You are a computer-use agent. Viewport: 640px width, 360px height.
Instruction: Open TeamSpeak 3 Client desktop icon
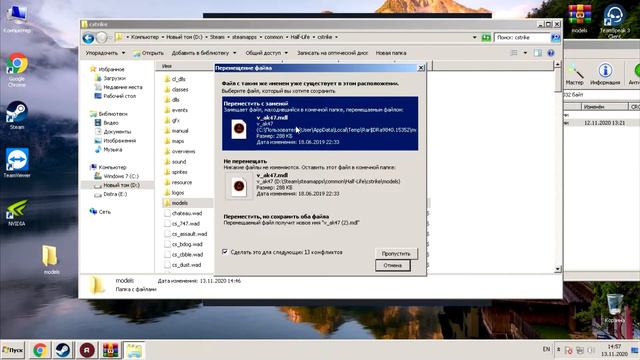tap(614, 20)
